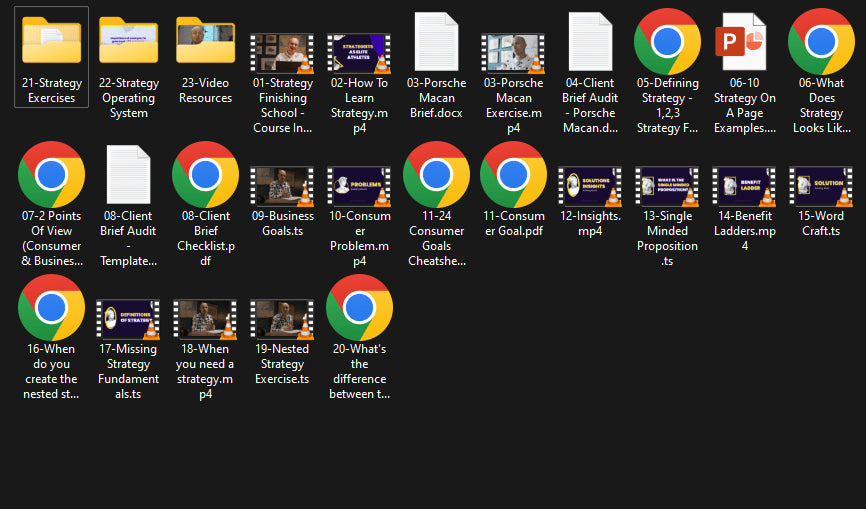Image resolution: width=866 pixels, height=509 pixels.
Task: Click the "03-Porsche Macan Brief.docx" name text
Action: (436, 98)
